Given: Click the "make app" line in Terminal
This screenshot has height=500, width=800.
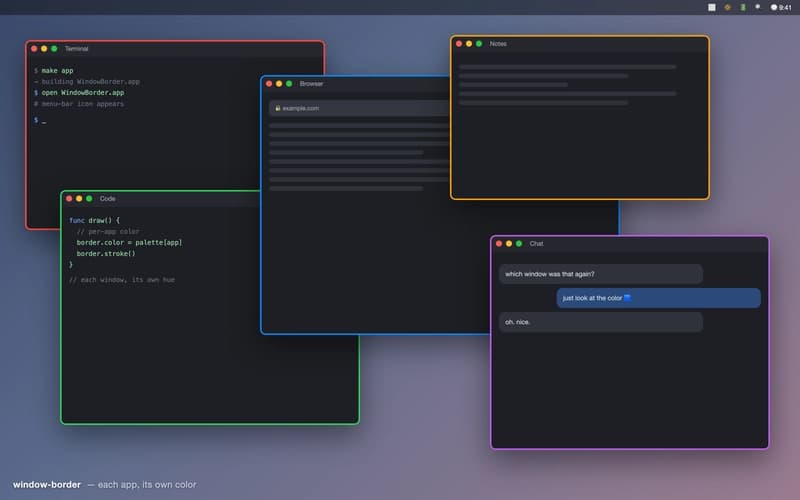Looking at the screenshot, I should tap(54, 70).
